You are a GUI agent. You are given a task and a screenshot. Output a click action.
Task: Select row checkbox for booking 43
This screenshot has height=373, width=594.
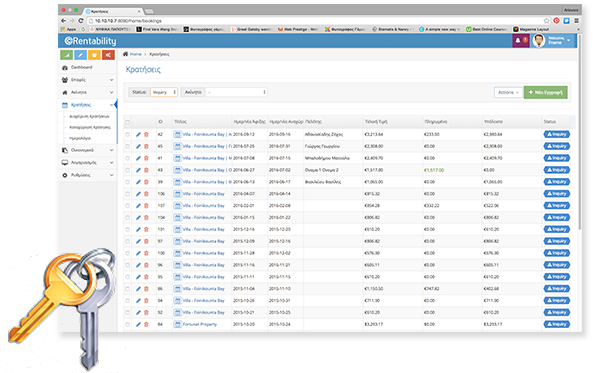click(128, 170)
